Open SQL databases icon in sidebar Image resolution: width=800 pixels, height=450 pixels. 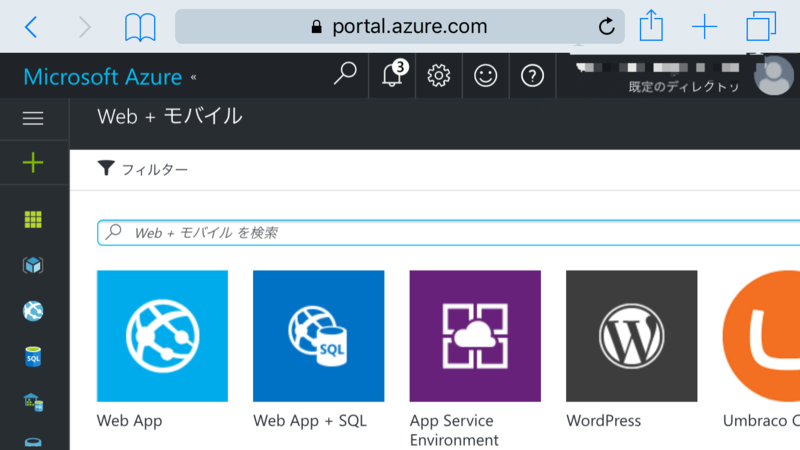33,357
